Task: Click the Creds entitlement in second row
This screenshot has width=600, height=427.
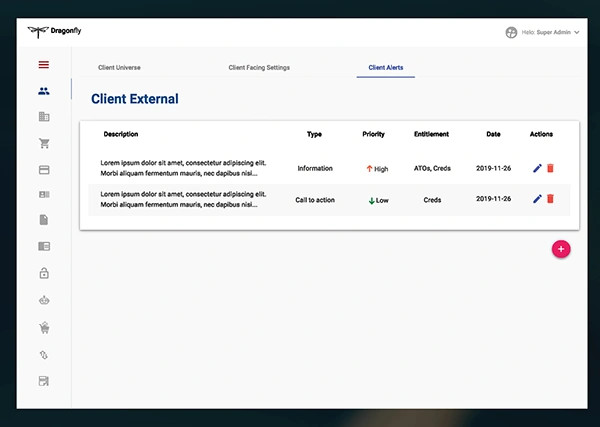Action: (432, 200)
